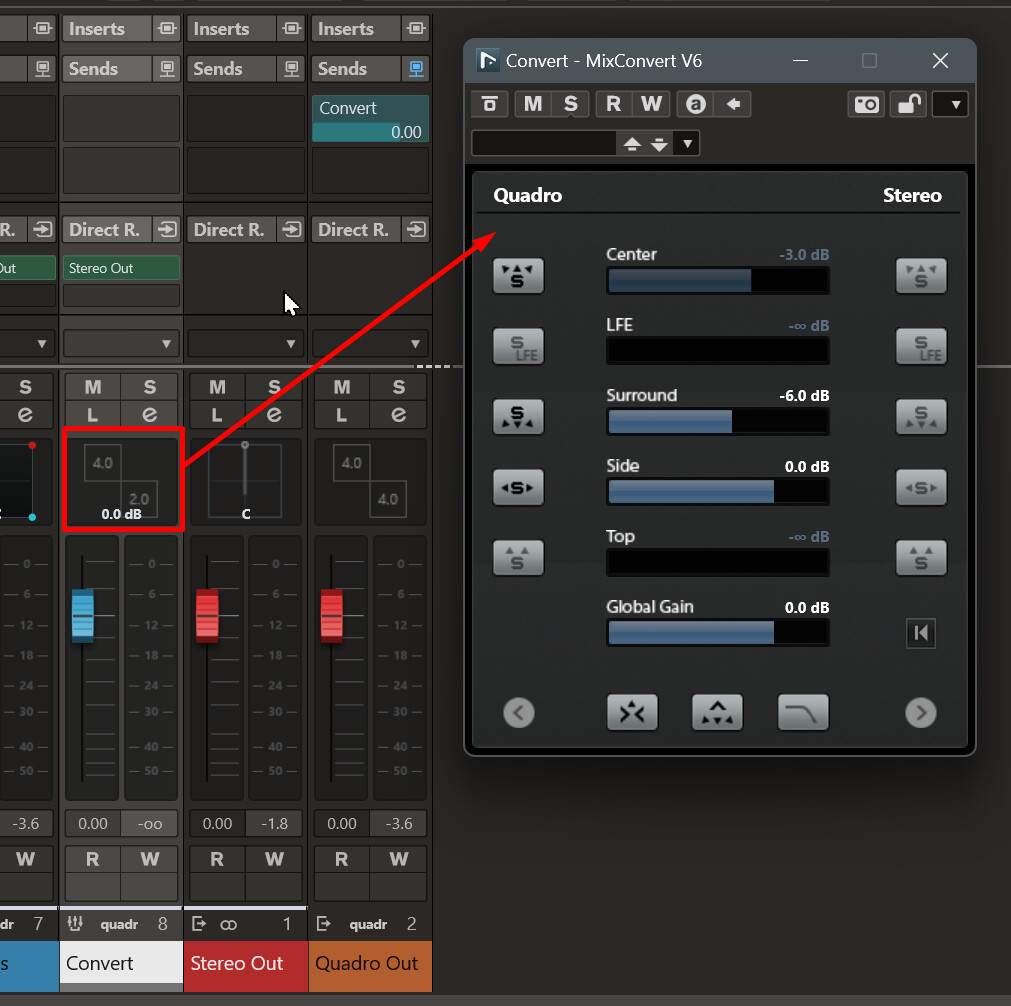Go to next MixConvert page arrow
Screen dimensions: 1011x1006
click(921, 713)
